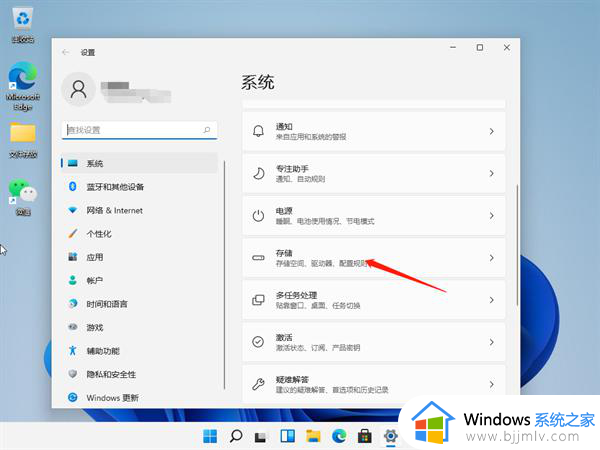Expand the 激活 row chevron

pyautogui.click(x=492, y=342)
